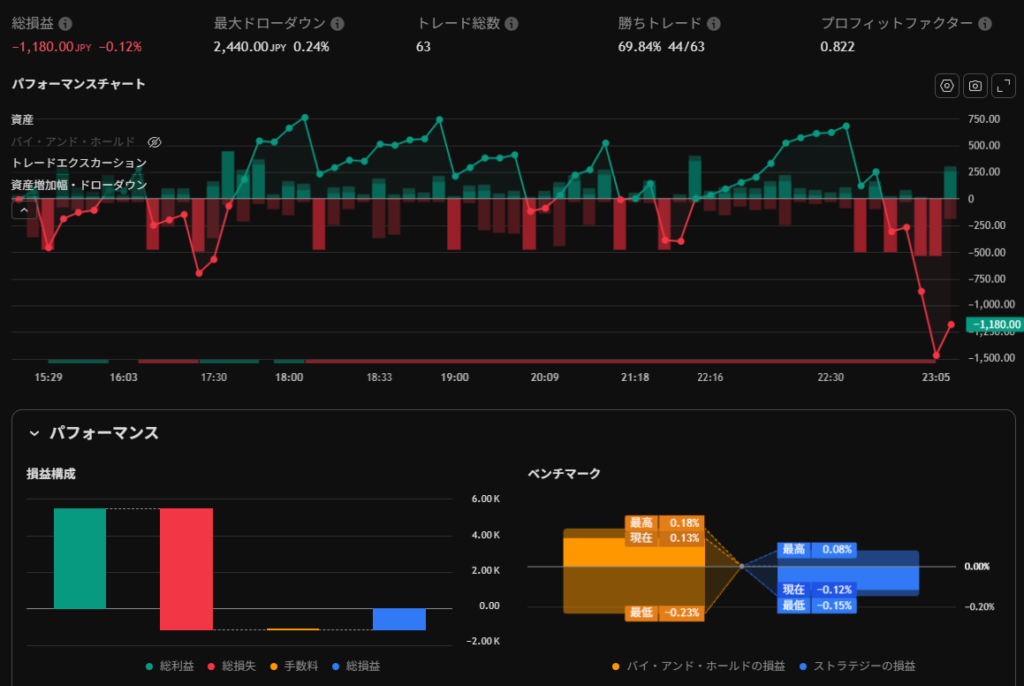This screenshot has height=686, width=1024.
Task: Select 総利益 legend item in 損益構成
Action: pyautogui.click(x=172, y=665)
